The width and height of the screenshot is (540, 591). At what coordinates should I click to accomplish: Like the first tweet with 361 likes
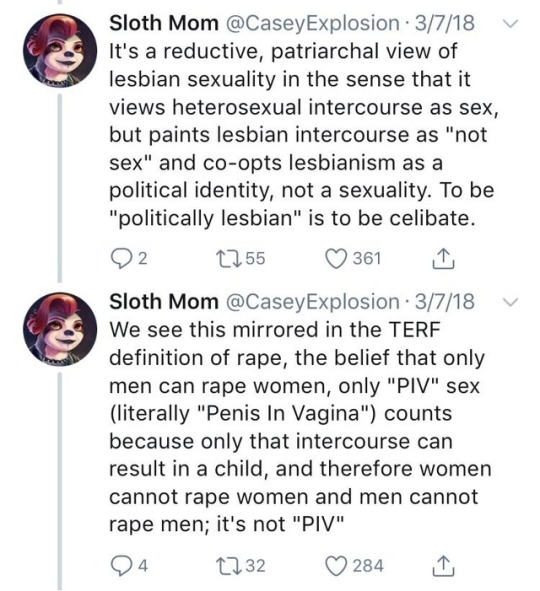pos(336,259)
